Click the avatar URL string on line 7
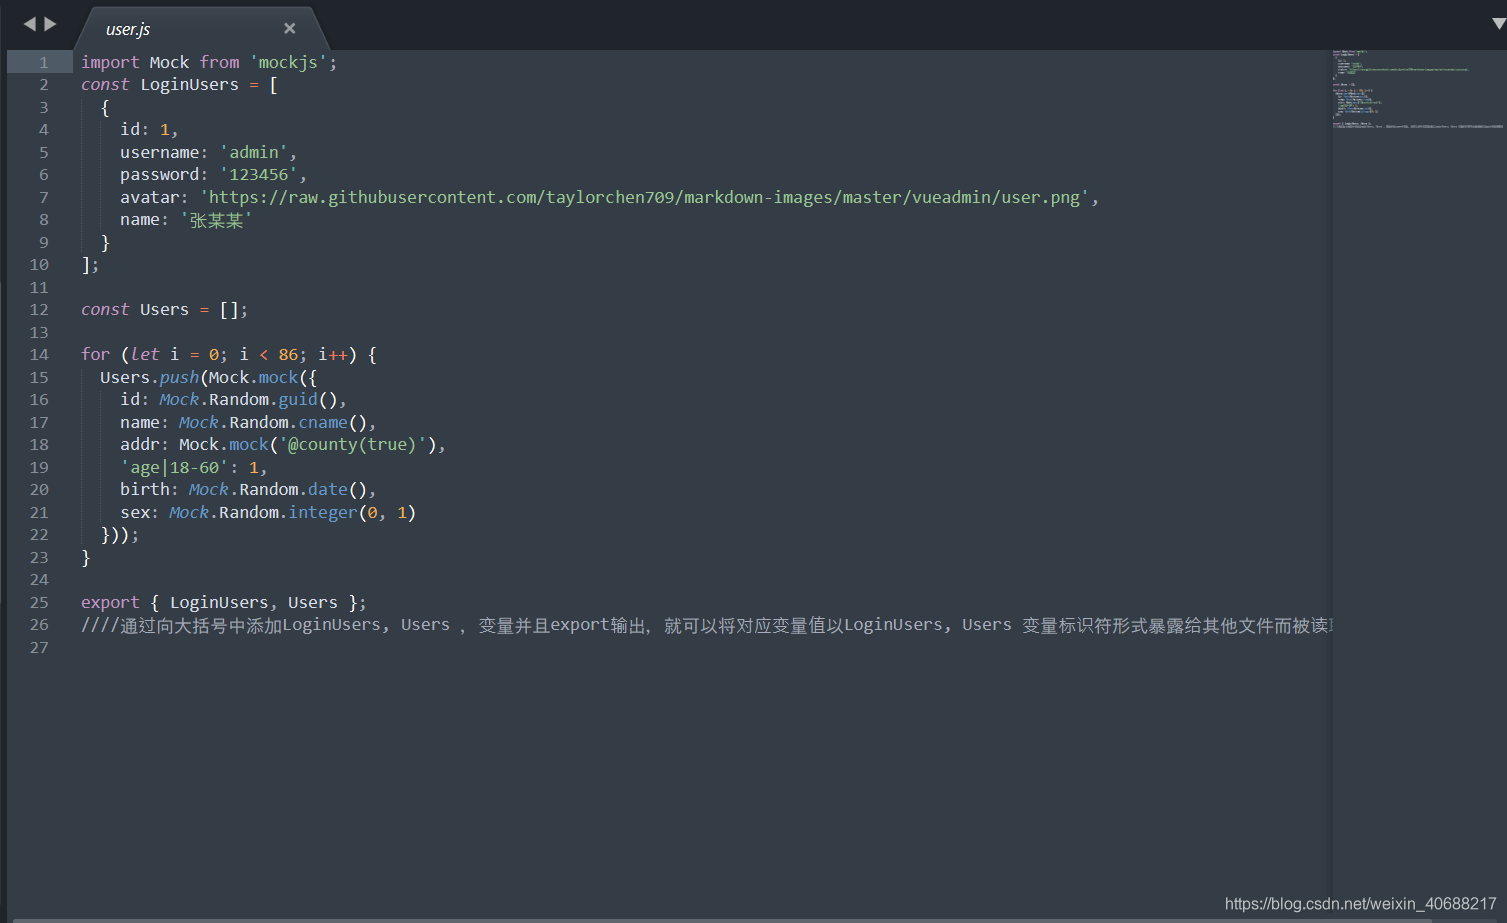 pos(645,197)
